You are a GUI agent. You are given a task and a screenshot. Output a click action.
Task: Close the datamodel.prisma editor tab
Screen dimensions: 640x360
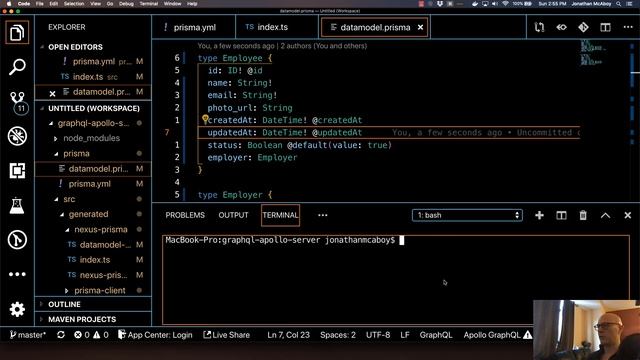pyautogui.click(x=420, y=27)
